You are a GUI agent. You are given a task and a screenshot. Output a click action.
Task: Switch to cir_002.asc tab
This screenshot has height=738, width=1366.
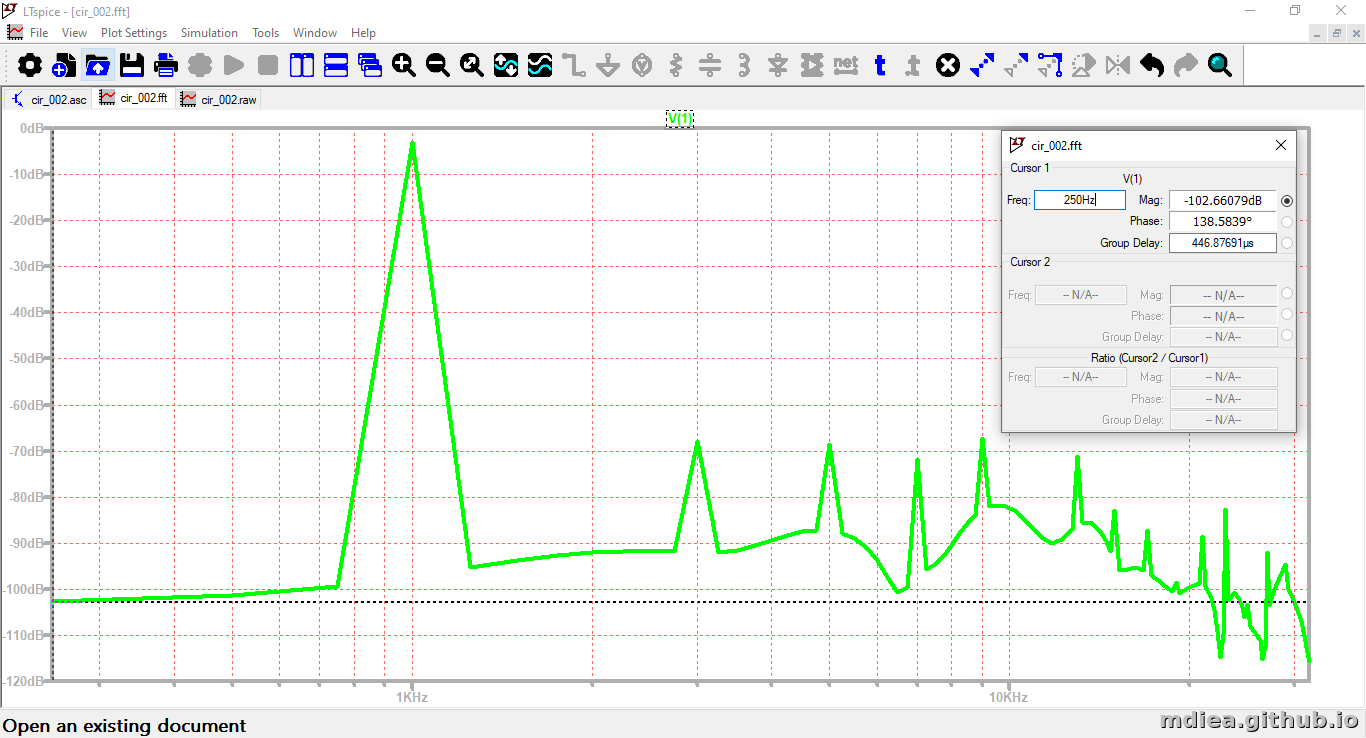click(49, 99)
